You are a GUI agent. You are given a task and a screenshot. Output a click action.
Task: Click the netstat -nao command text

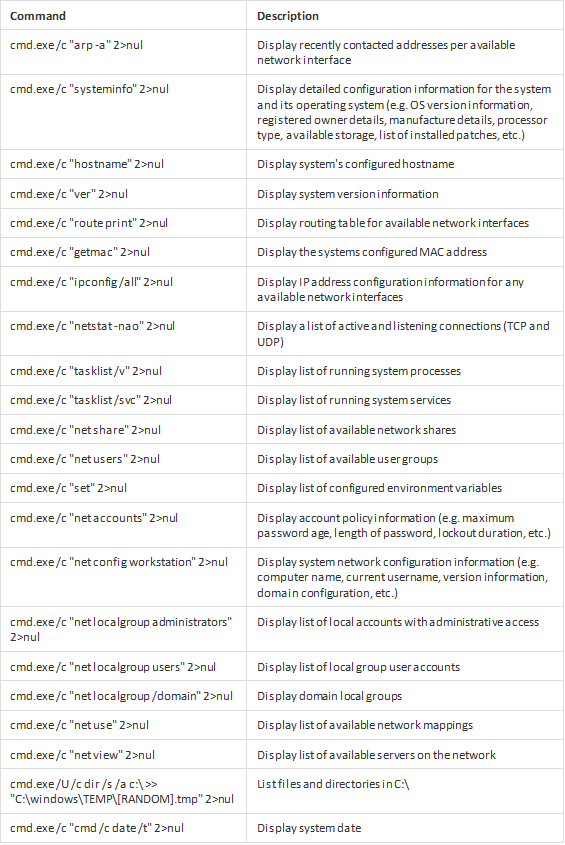[92, 325]
